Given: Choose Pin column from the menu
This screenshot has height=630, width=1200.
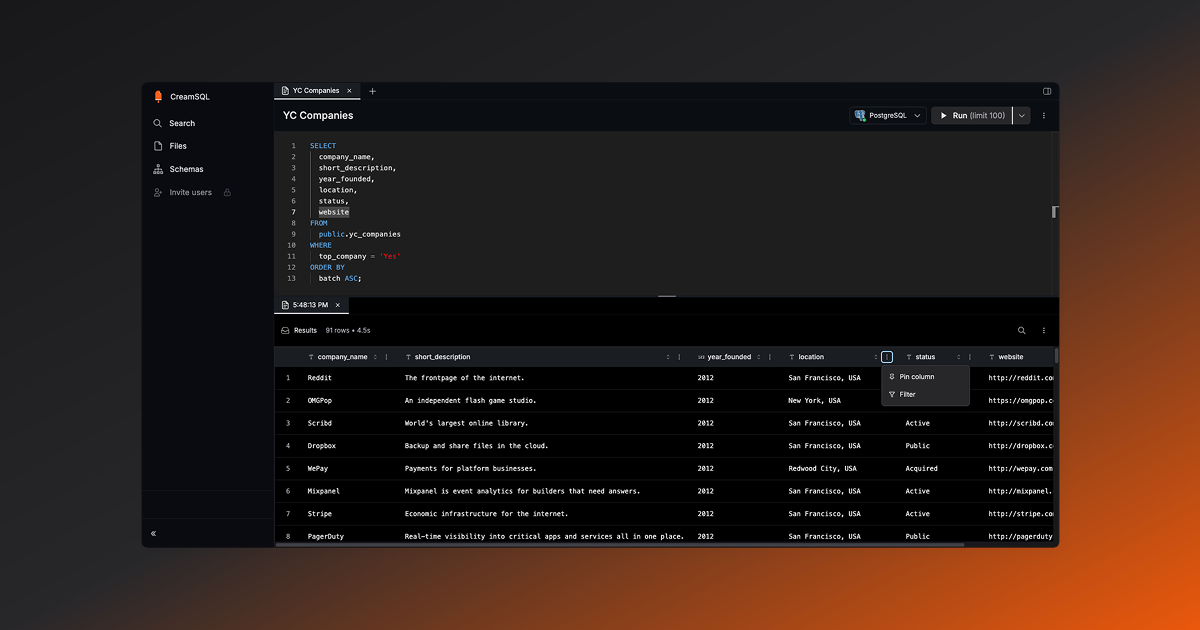Looking at the screenshot, I should [x=916, y=377].
